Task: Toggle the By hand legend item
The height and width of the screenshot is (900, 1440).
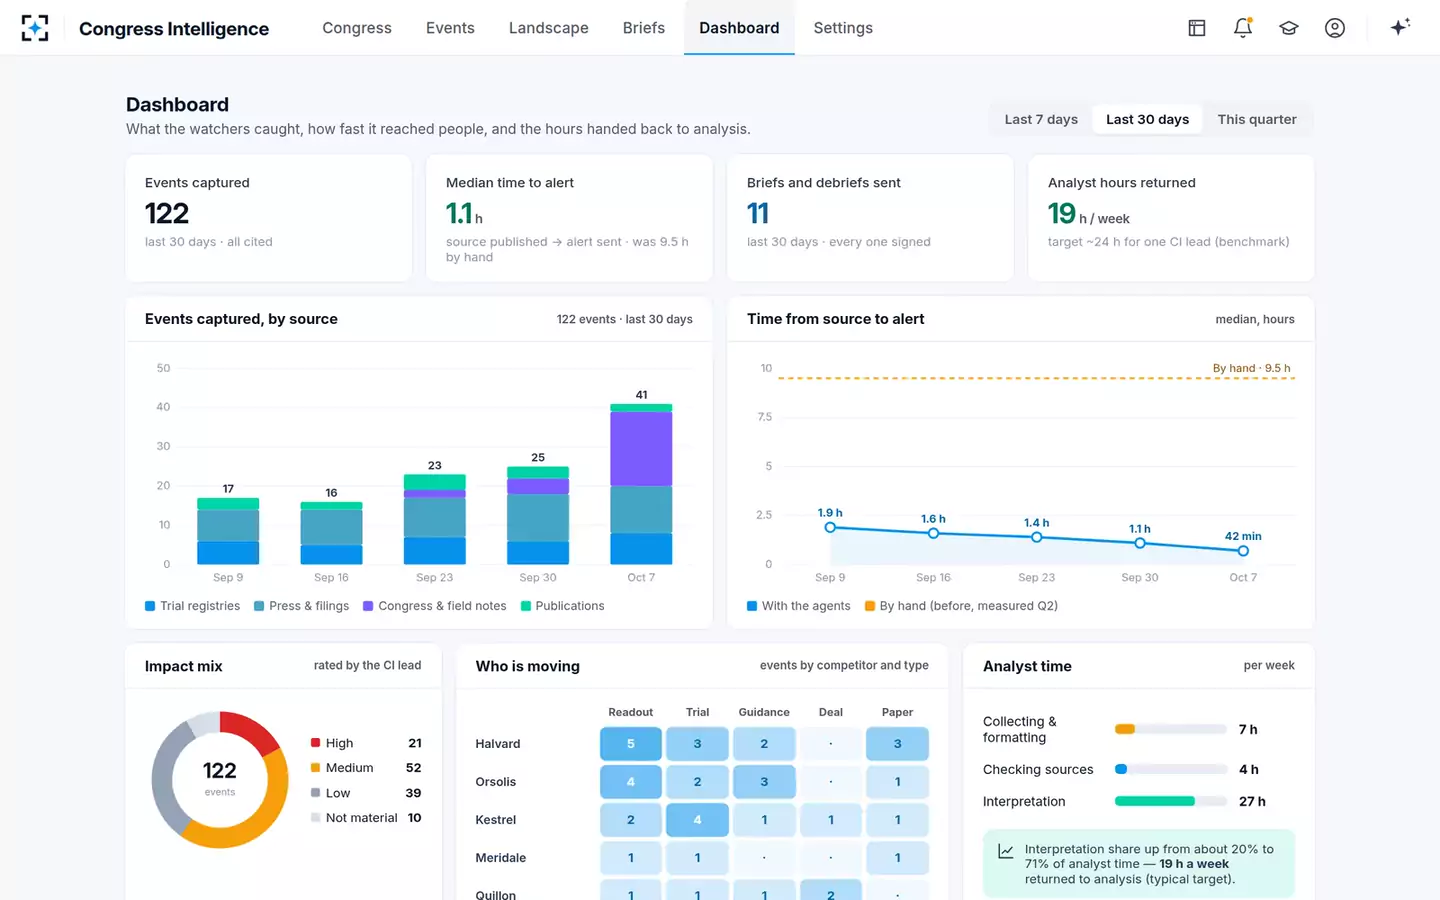Action: tap(962, 606)
